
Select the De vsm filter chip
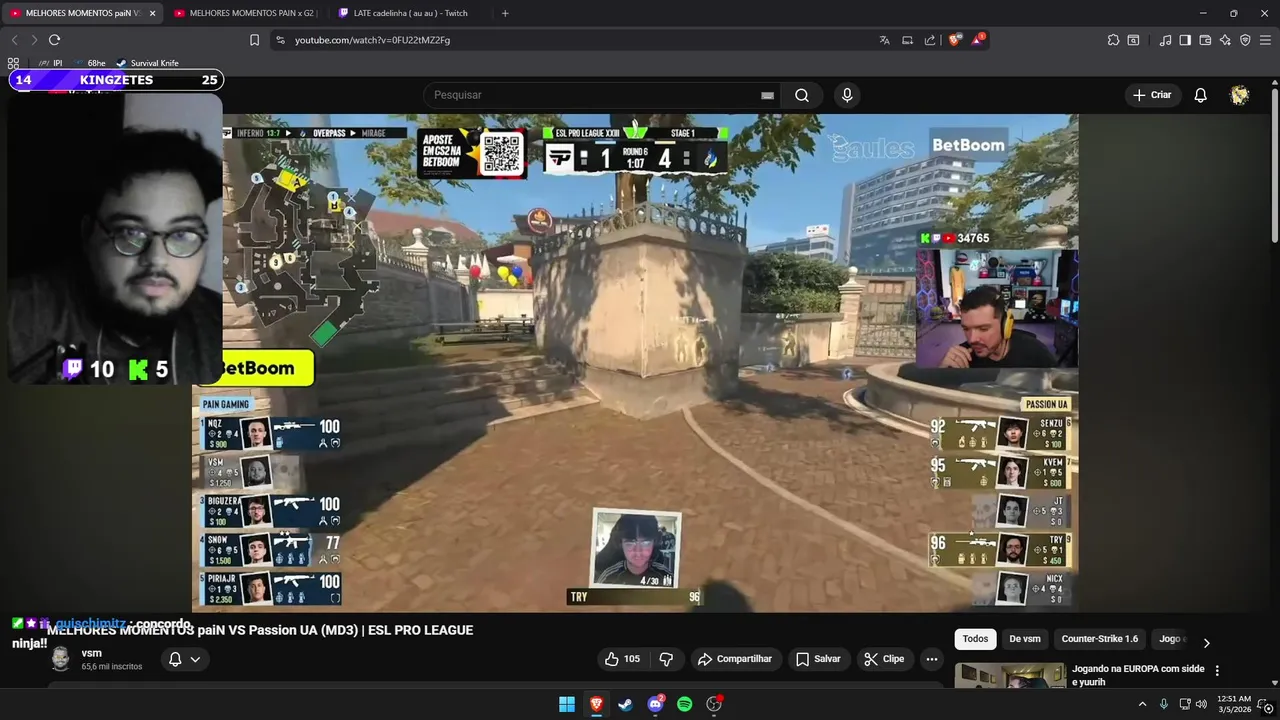(x=1025, y=639)
